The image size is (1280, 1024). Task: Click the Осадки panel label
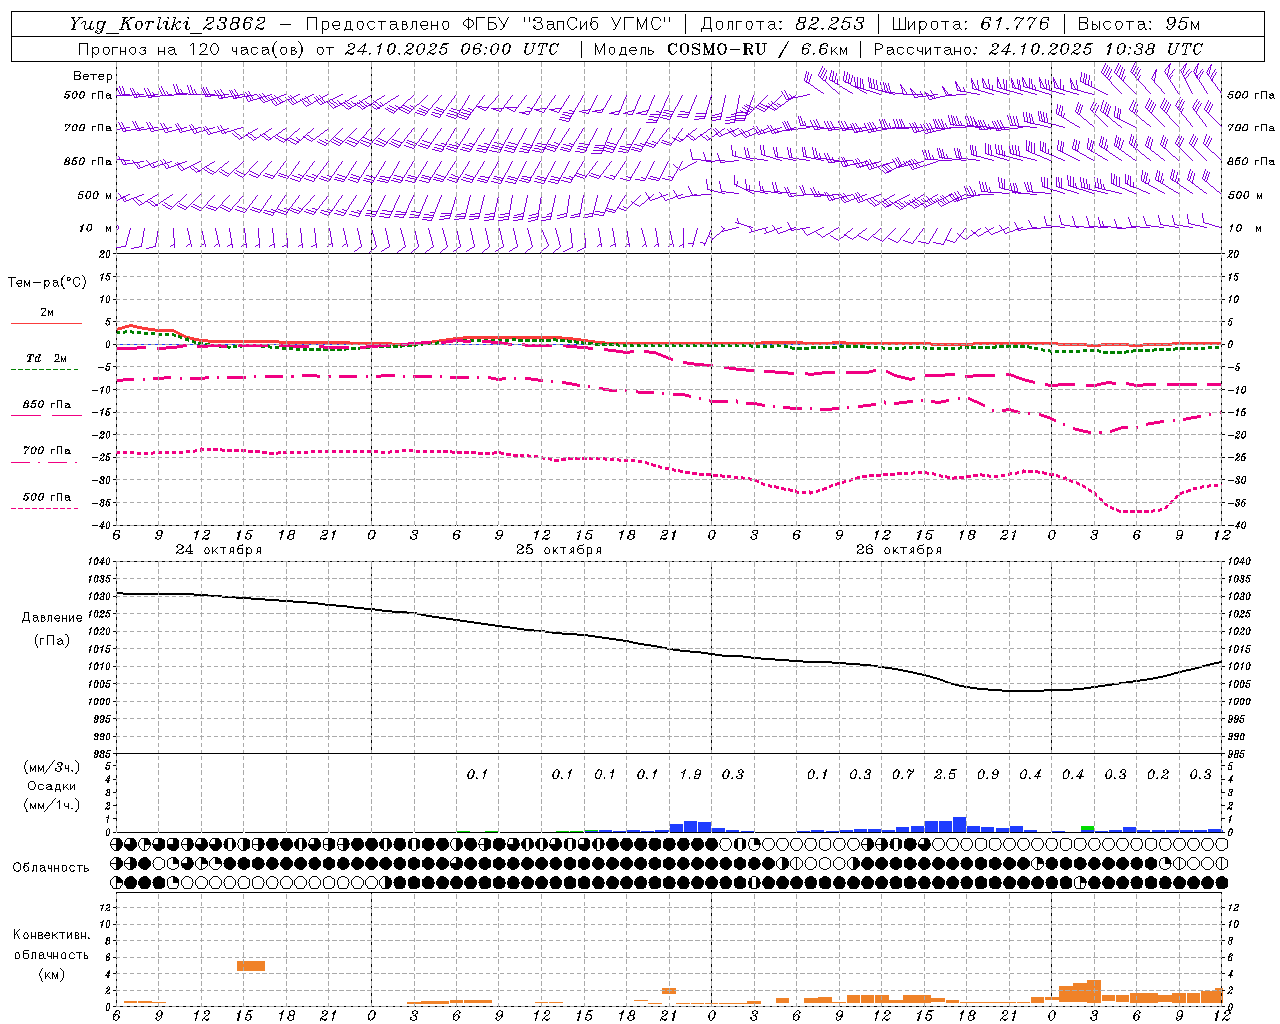pyautogui.click(x=51, y=786)
